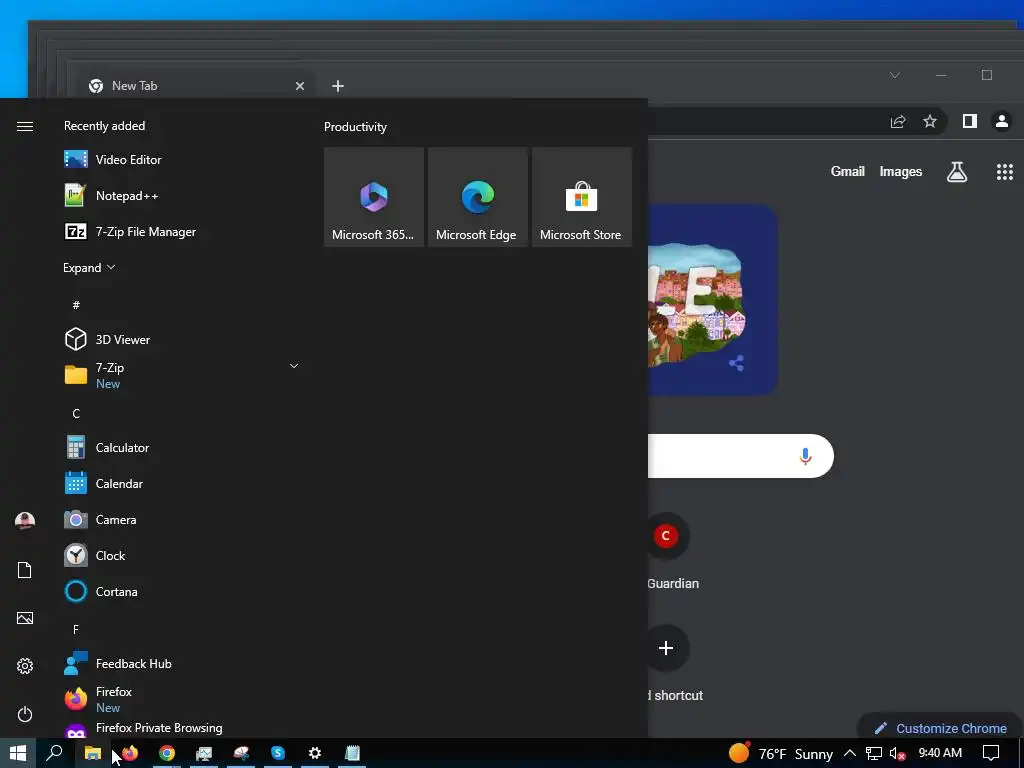Open Clock app
This screenshot has height=768, width=1024.
(183, 555)
